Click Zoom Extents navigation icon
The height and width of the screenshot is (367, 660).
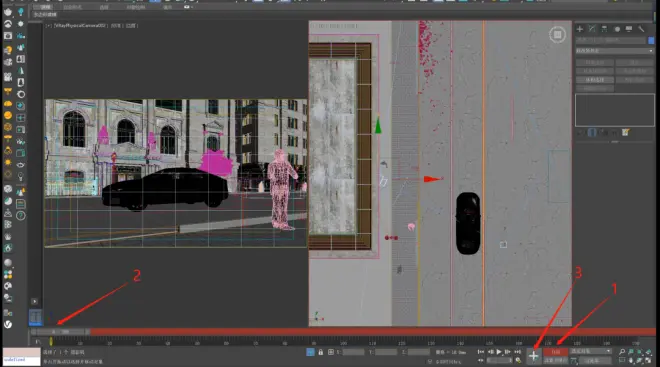point(640,352)
